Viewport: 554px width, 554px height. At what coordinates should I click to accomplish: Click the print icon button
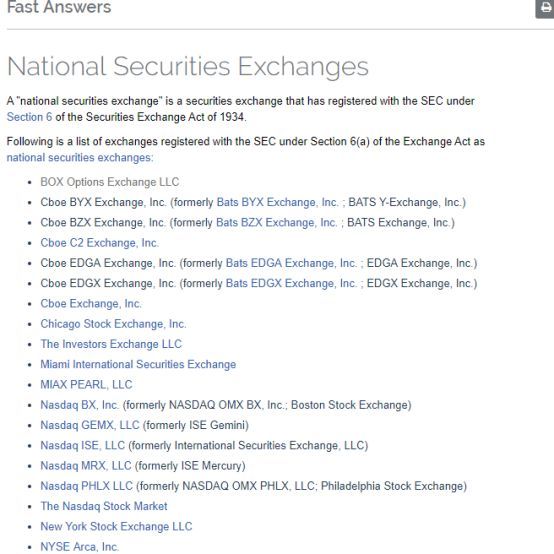click(x=545, y=8)
